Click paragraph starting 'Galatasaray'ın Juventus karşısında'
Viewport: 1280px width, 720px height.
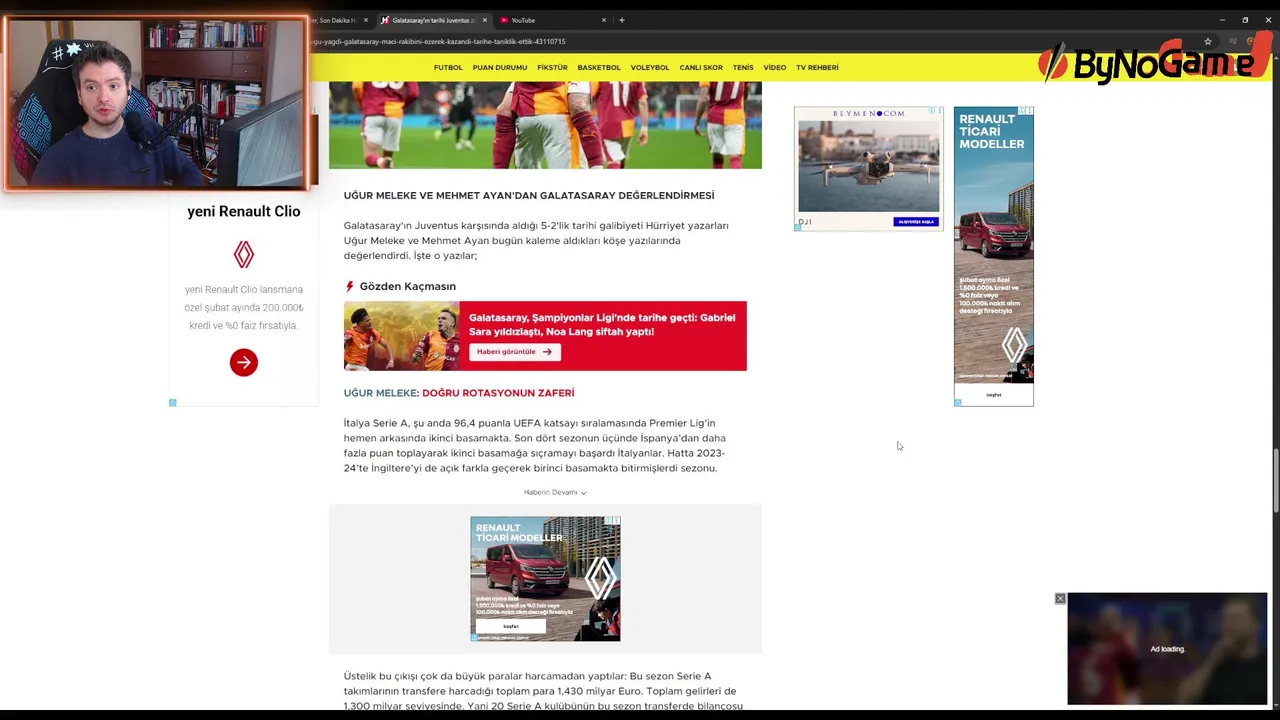[x=536, y=241]
